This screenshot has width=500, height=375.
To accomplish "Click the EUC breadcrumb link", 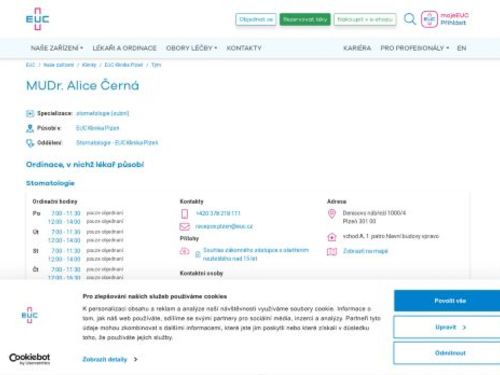I will (30, 65).
